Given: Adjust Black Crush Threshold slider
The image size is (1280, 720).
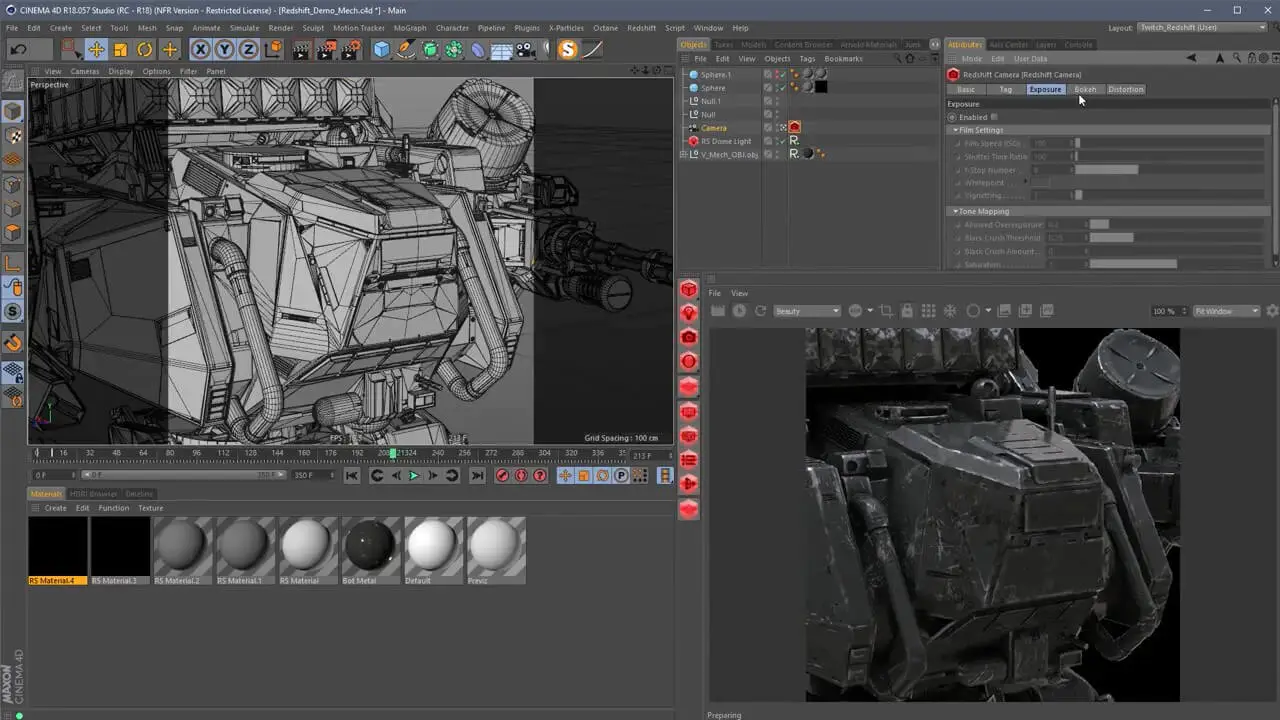Looking at the screenshot, I should coord(1176,238).
